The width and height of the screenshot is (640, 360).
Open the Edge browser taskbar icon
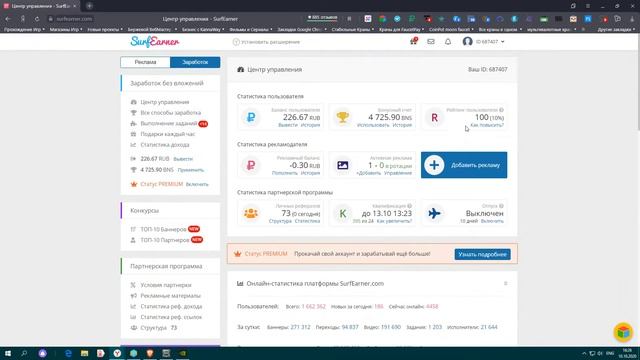68,353
